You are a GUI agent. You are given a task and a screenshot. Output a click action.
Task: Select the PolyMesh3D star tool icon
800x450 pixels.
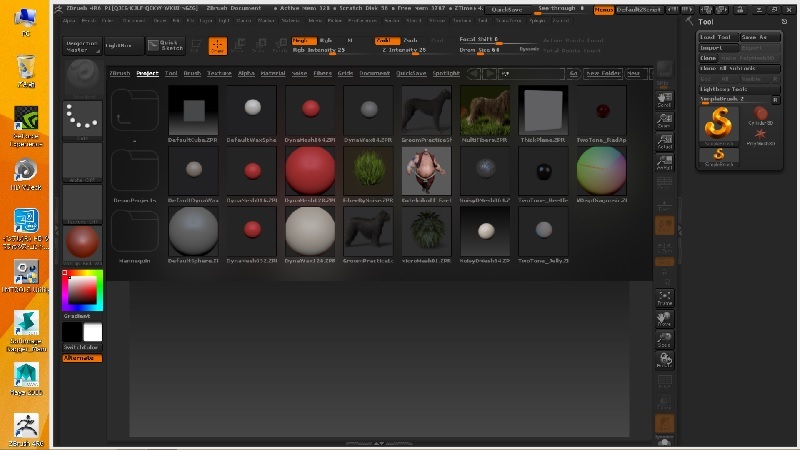[760, 136]
